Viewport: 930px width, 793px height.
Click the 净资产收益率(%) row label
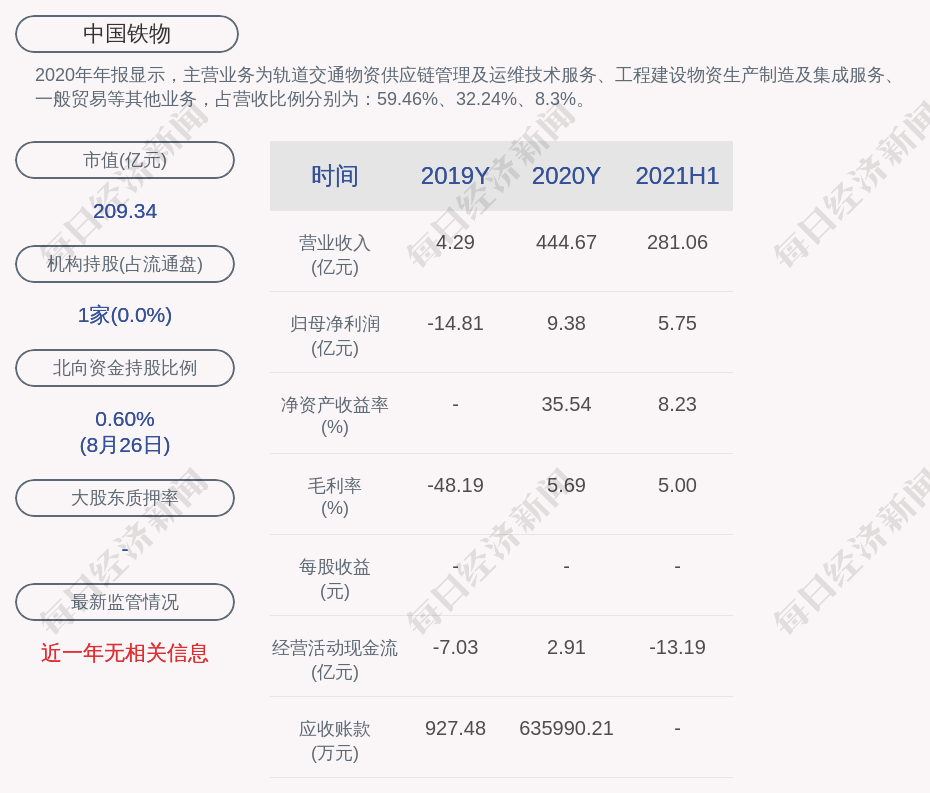[335, 416]
